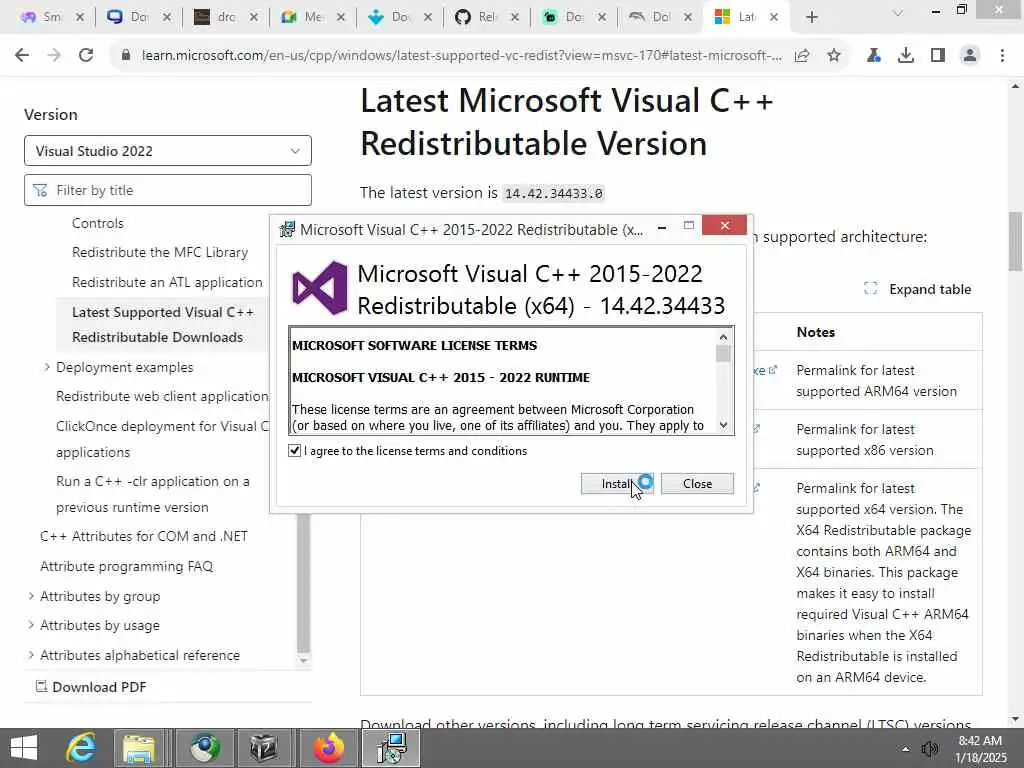Screen dimensions: 1024x768
Task: Click the filter icon in Filter by title box
Action: click(x=40, y=190)
